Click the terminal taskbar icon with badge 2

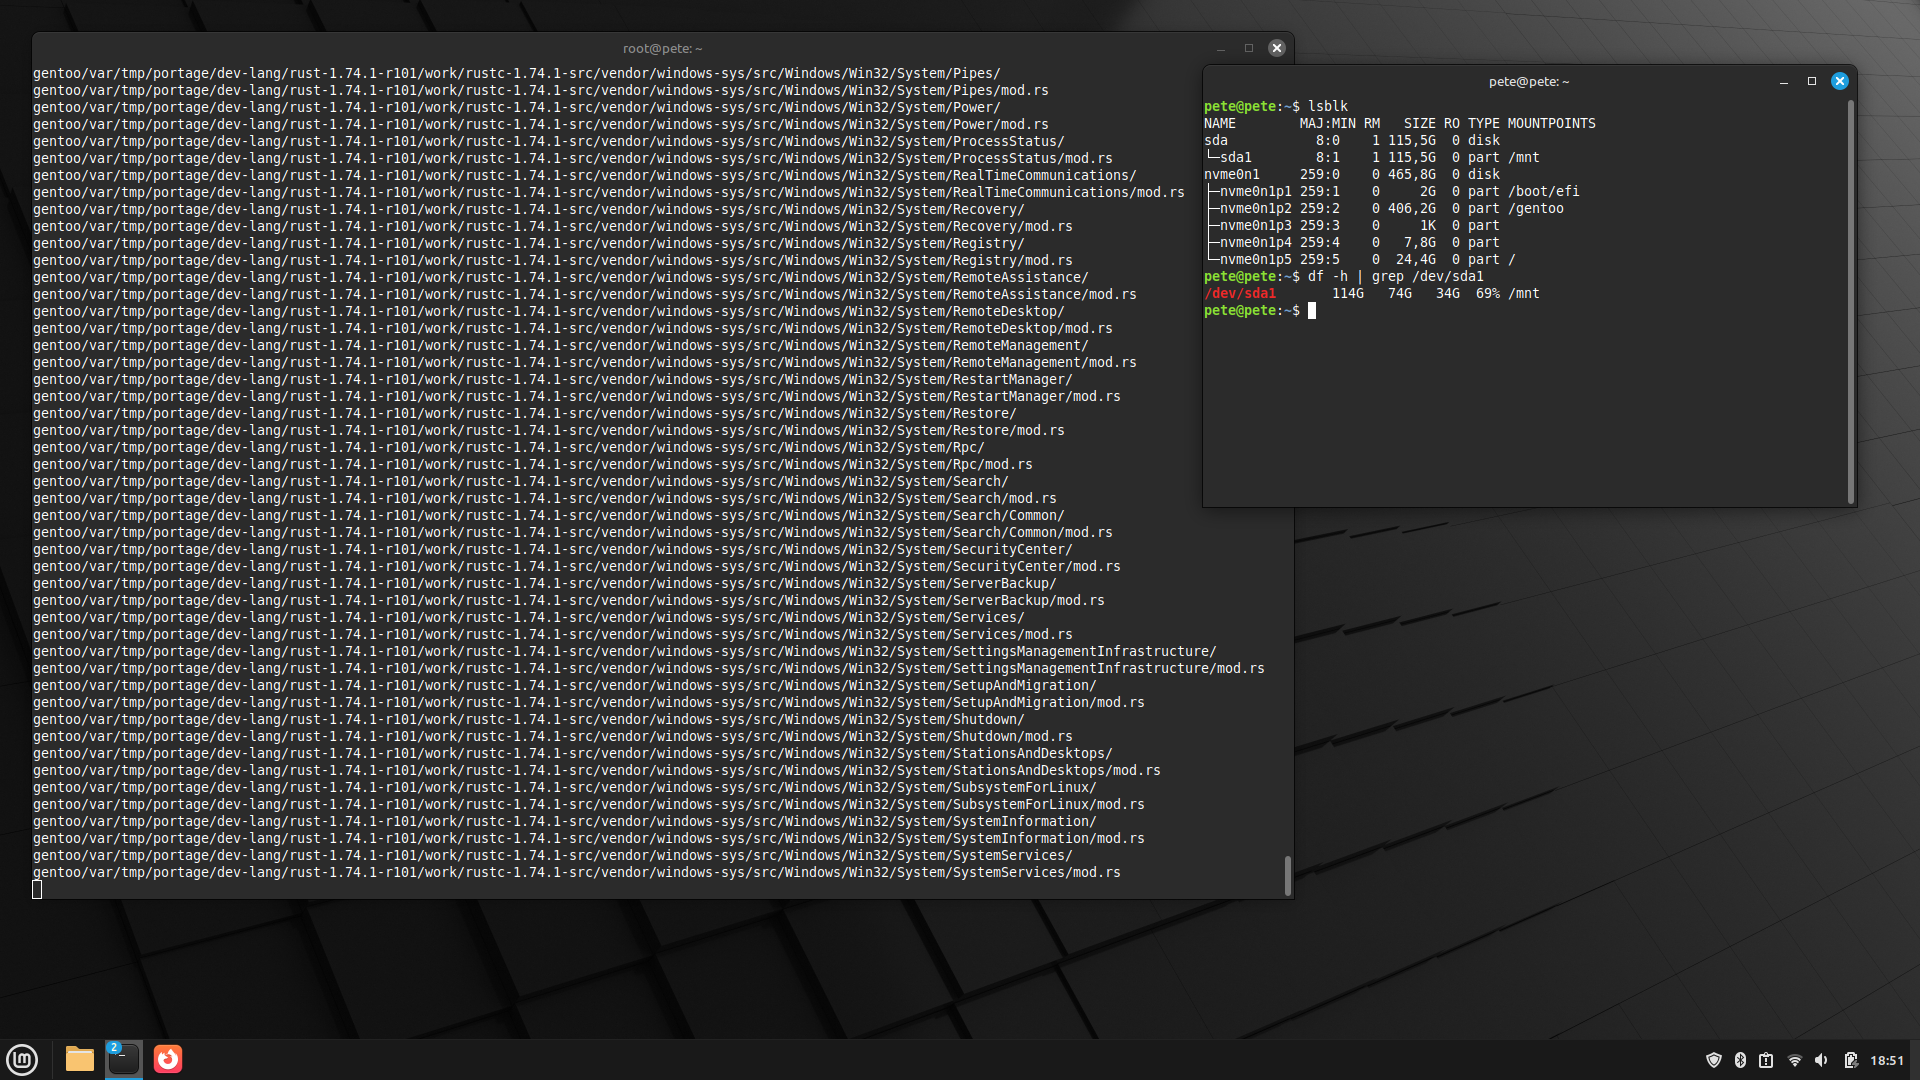click(x=124, y=1059)
